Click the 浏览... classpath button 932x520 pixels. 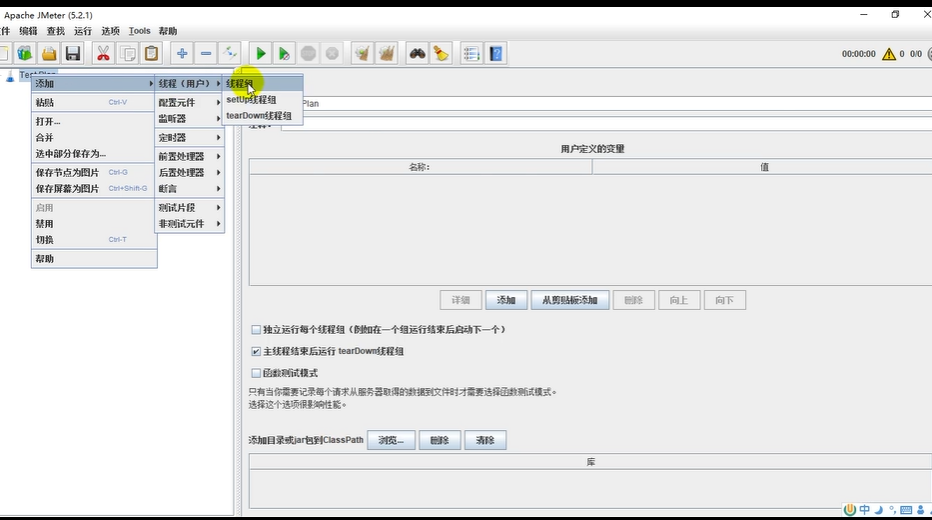(x=391, y=440)
